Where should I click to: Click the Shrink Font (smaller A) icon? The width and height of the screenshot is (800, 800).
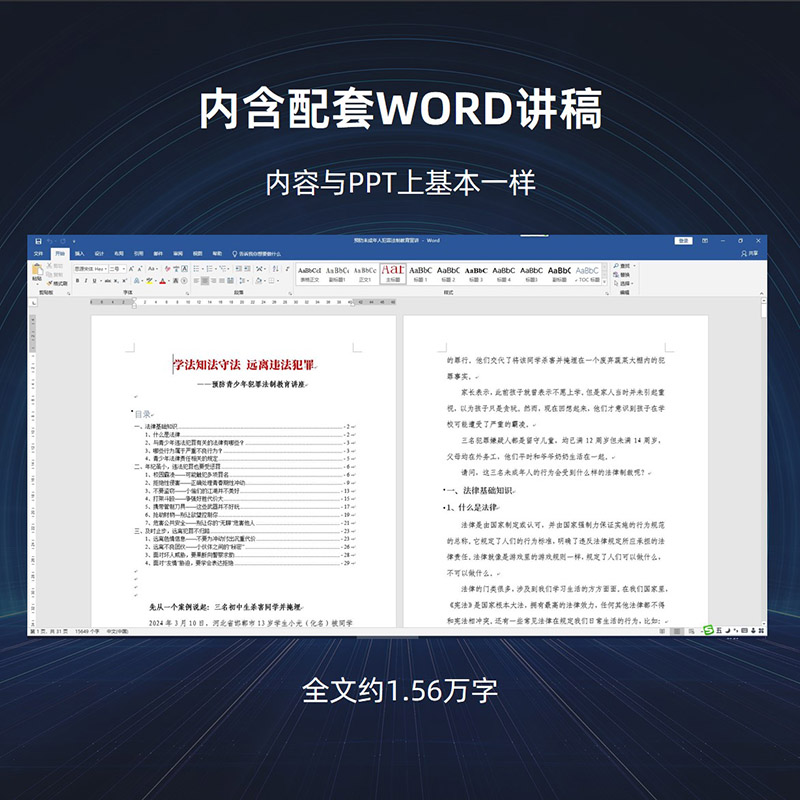[x=140, y=268]
